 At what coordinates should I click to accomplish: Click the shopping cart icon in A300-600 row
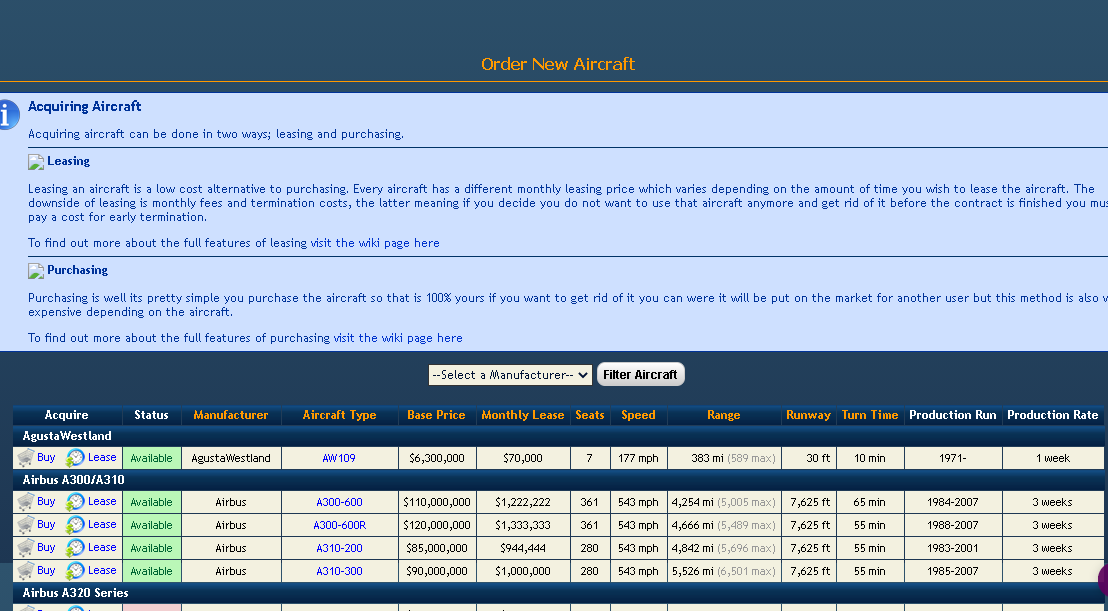tap(26, 502)
